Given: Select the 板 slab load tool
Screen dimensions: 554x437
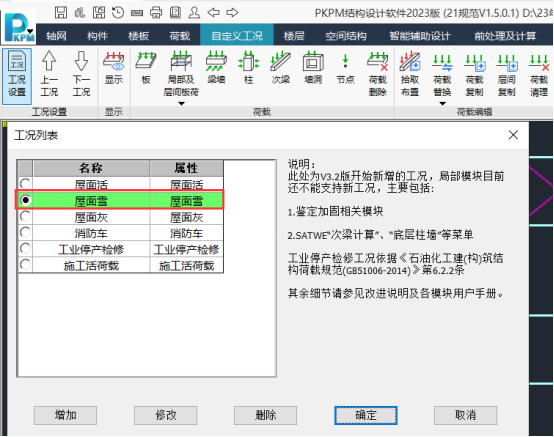Looking at the screenshot, I should [146, 68].
